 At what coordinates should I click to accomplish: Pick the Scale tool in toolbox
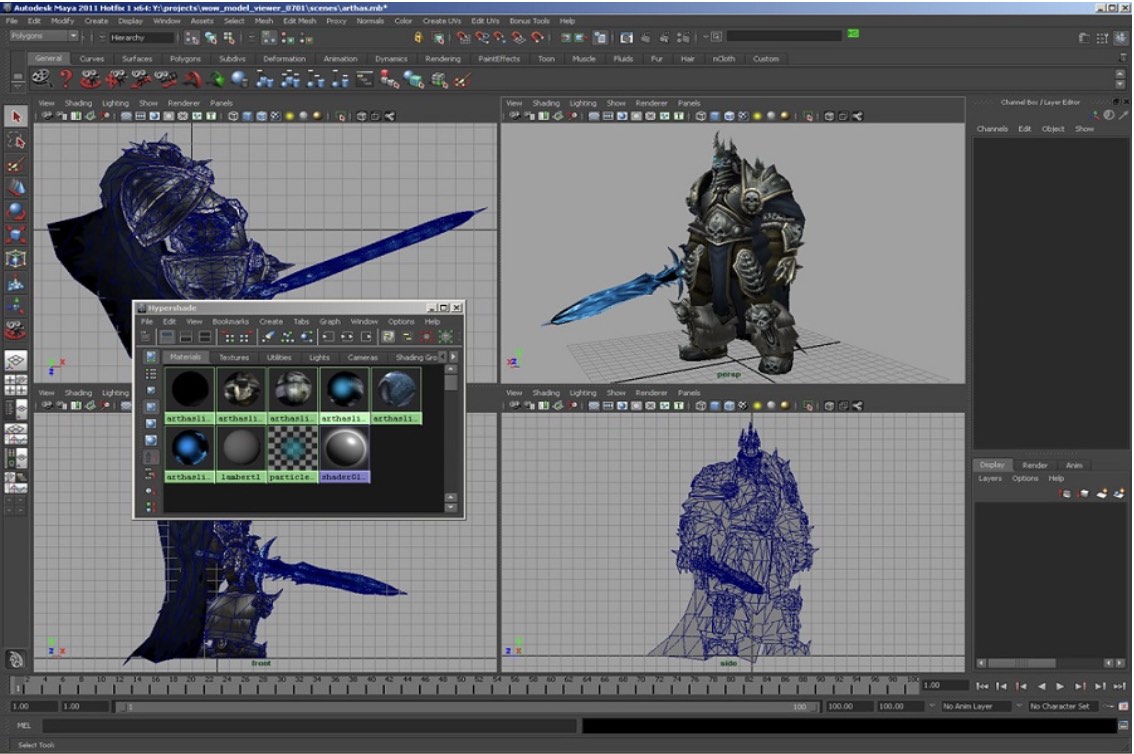[15, 235]
